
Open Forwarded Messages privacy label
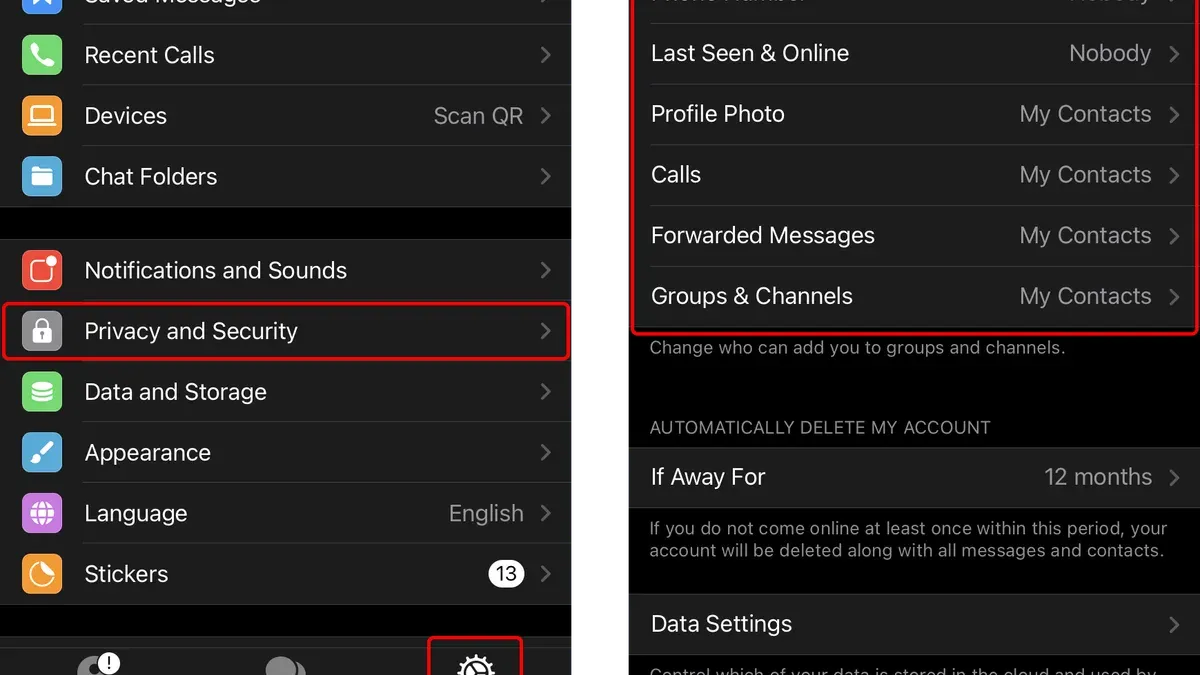click(x=763, y=236)
